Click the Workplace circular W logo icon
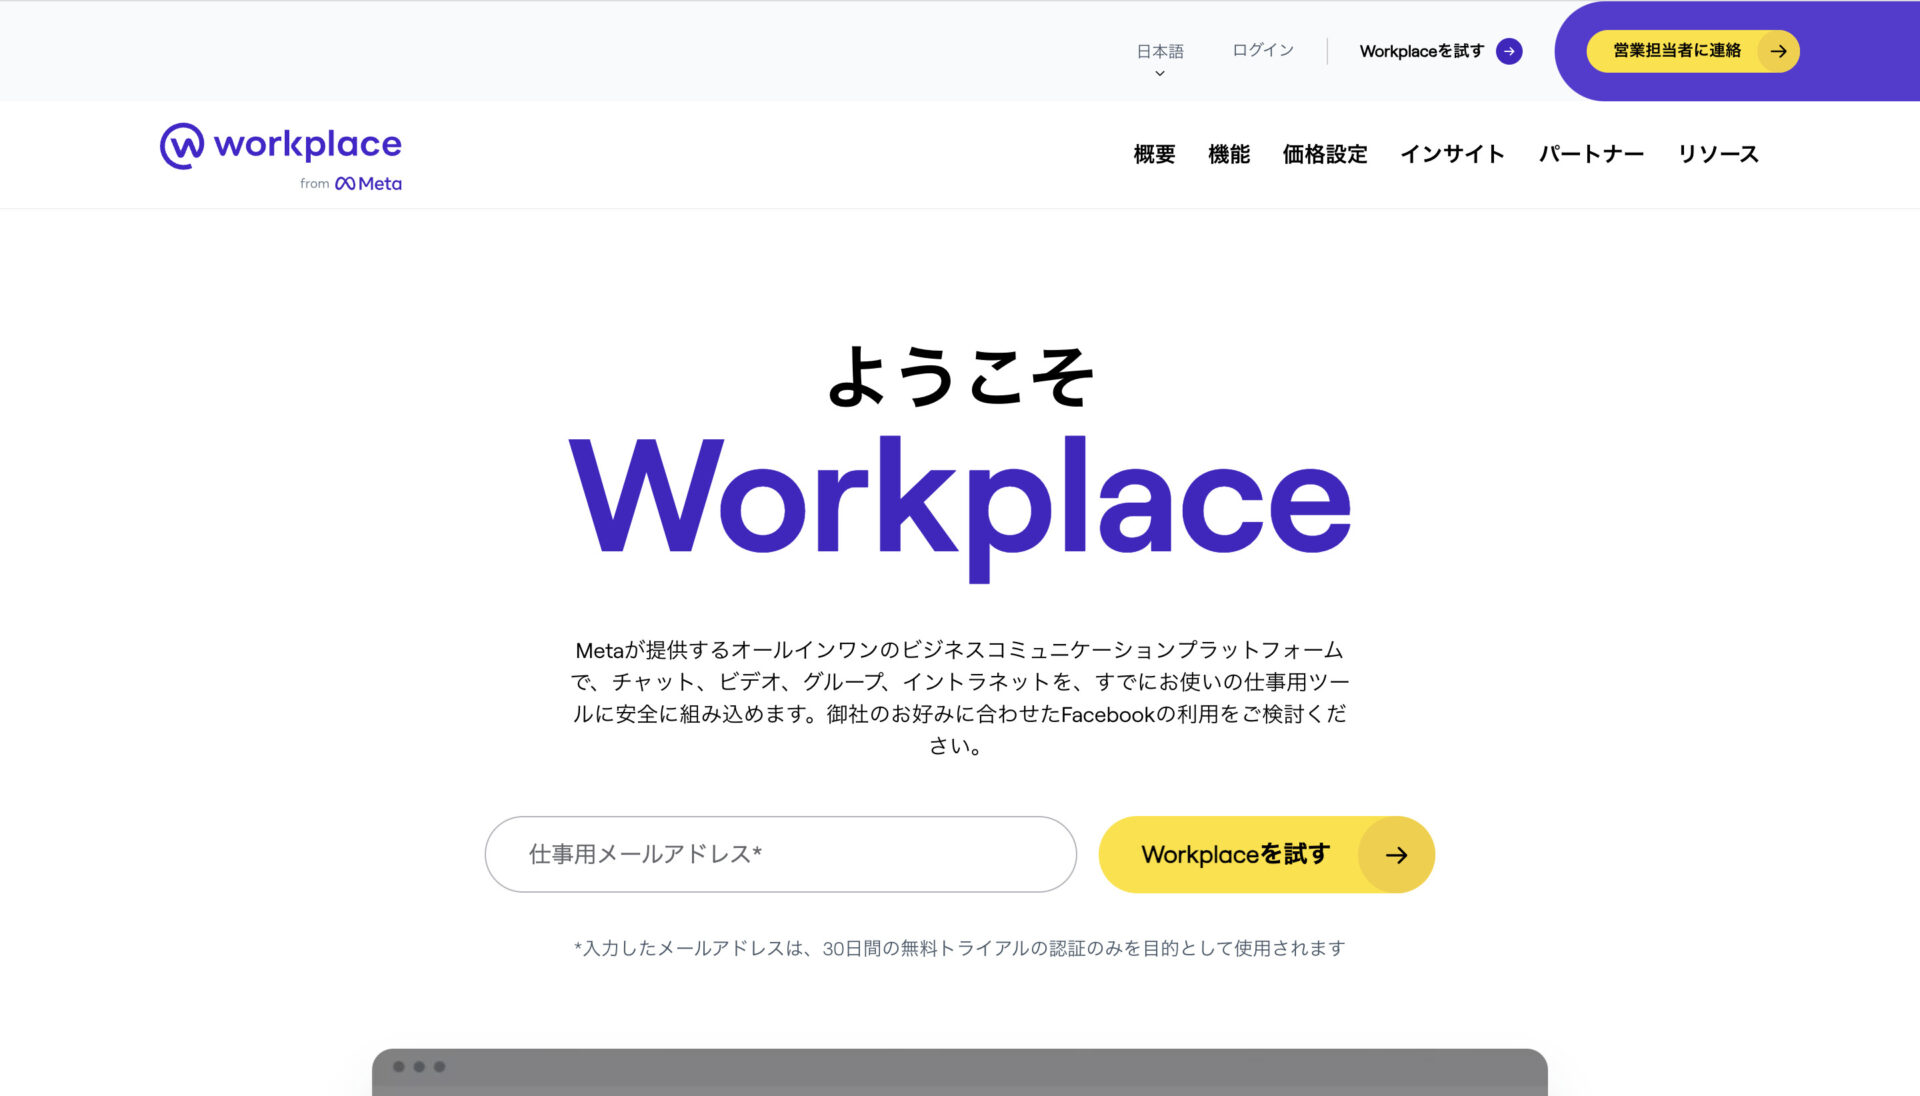 [180, 145]
